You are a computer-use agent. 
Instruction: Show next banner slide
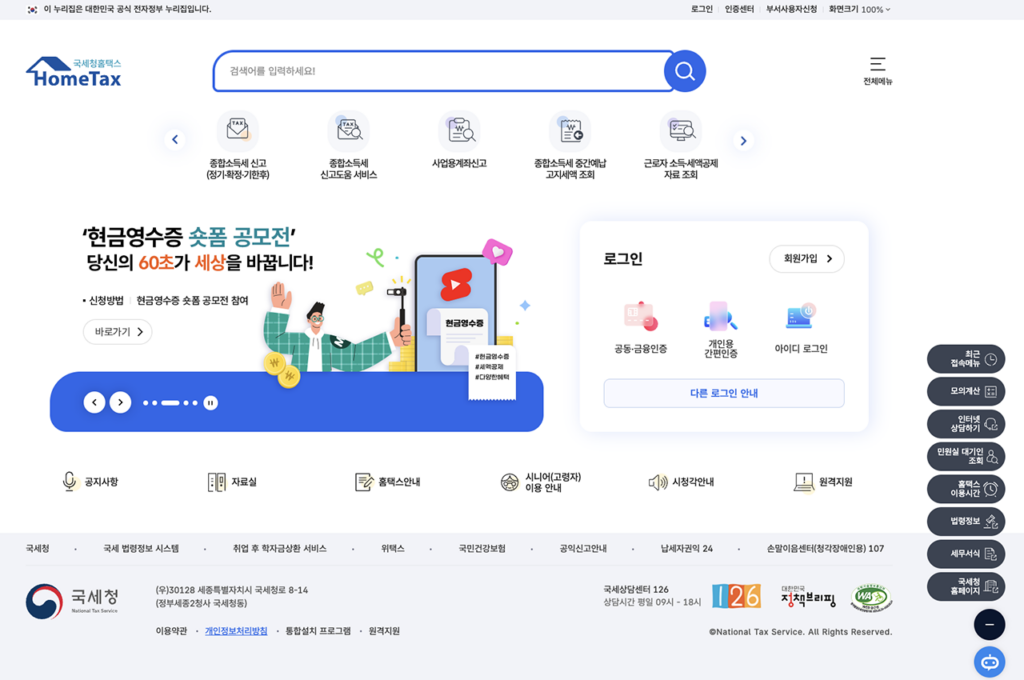120,402
